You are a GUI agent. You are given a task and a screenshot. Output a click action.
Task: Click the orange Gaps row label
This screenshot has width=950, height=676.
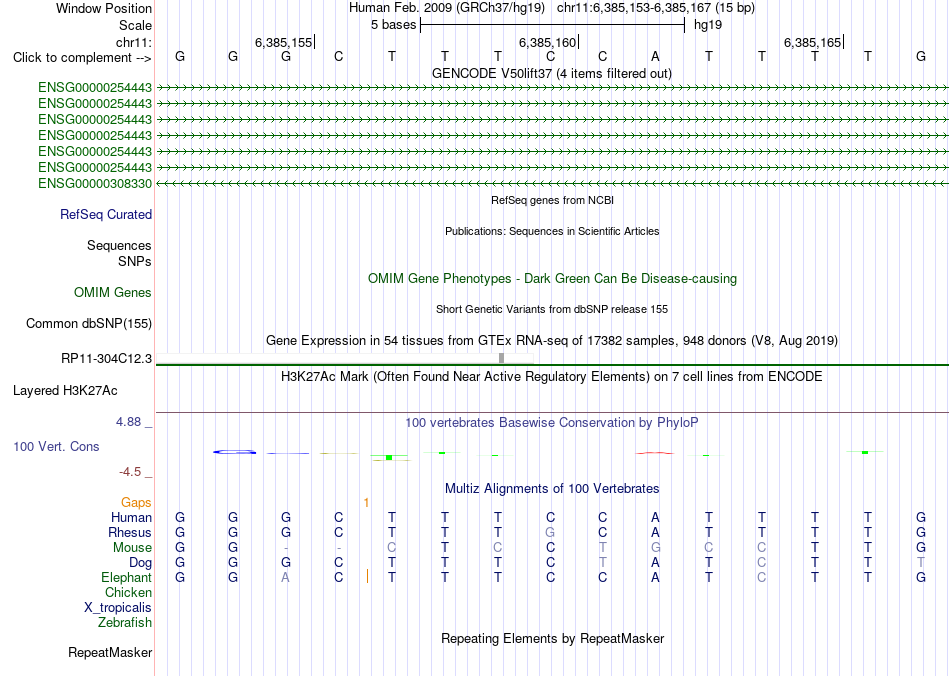point(136,502)
